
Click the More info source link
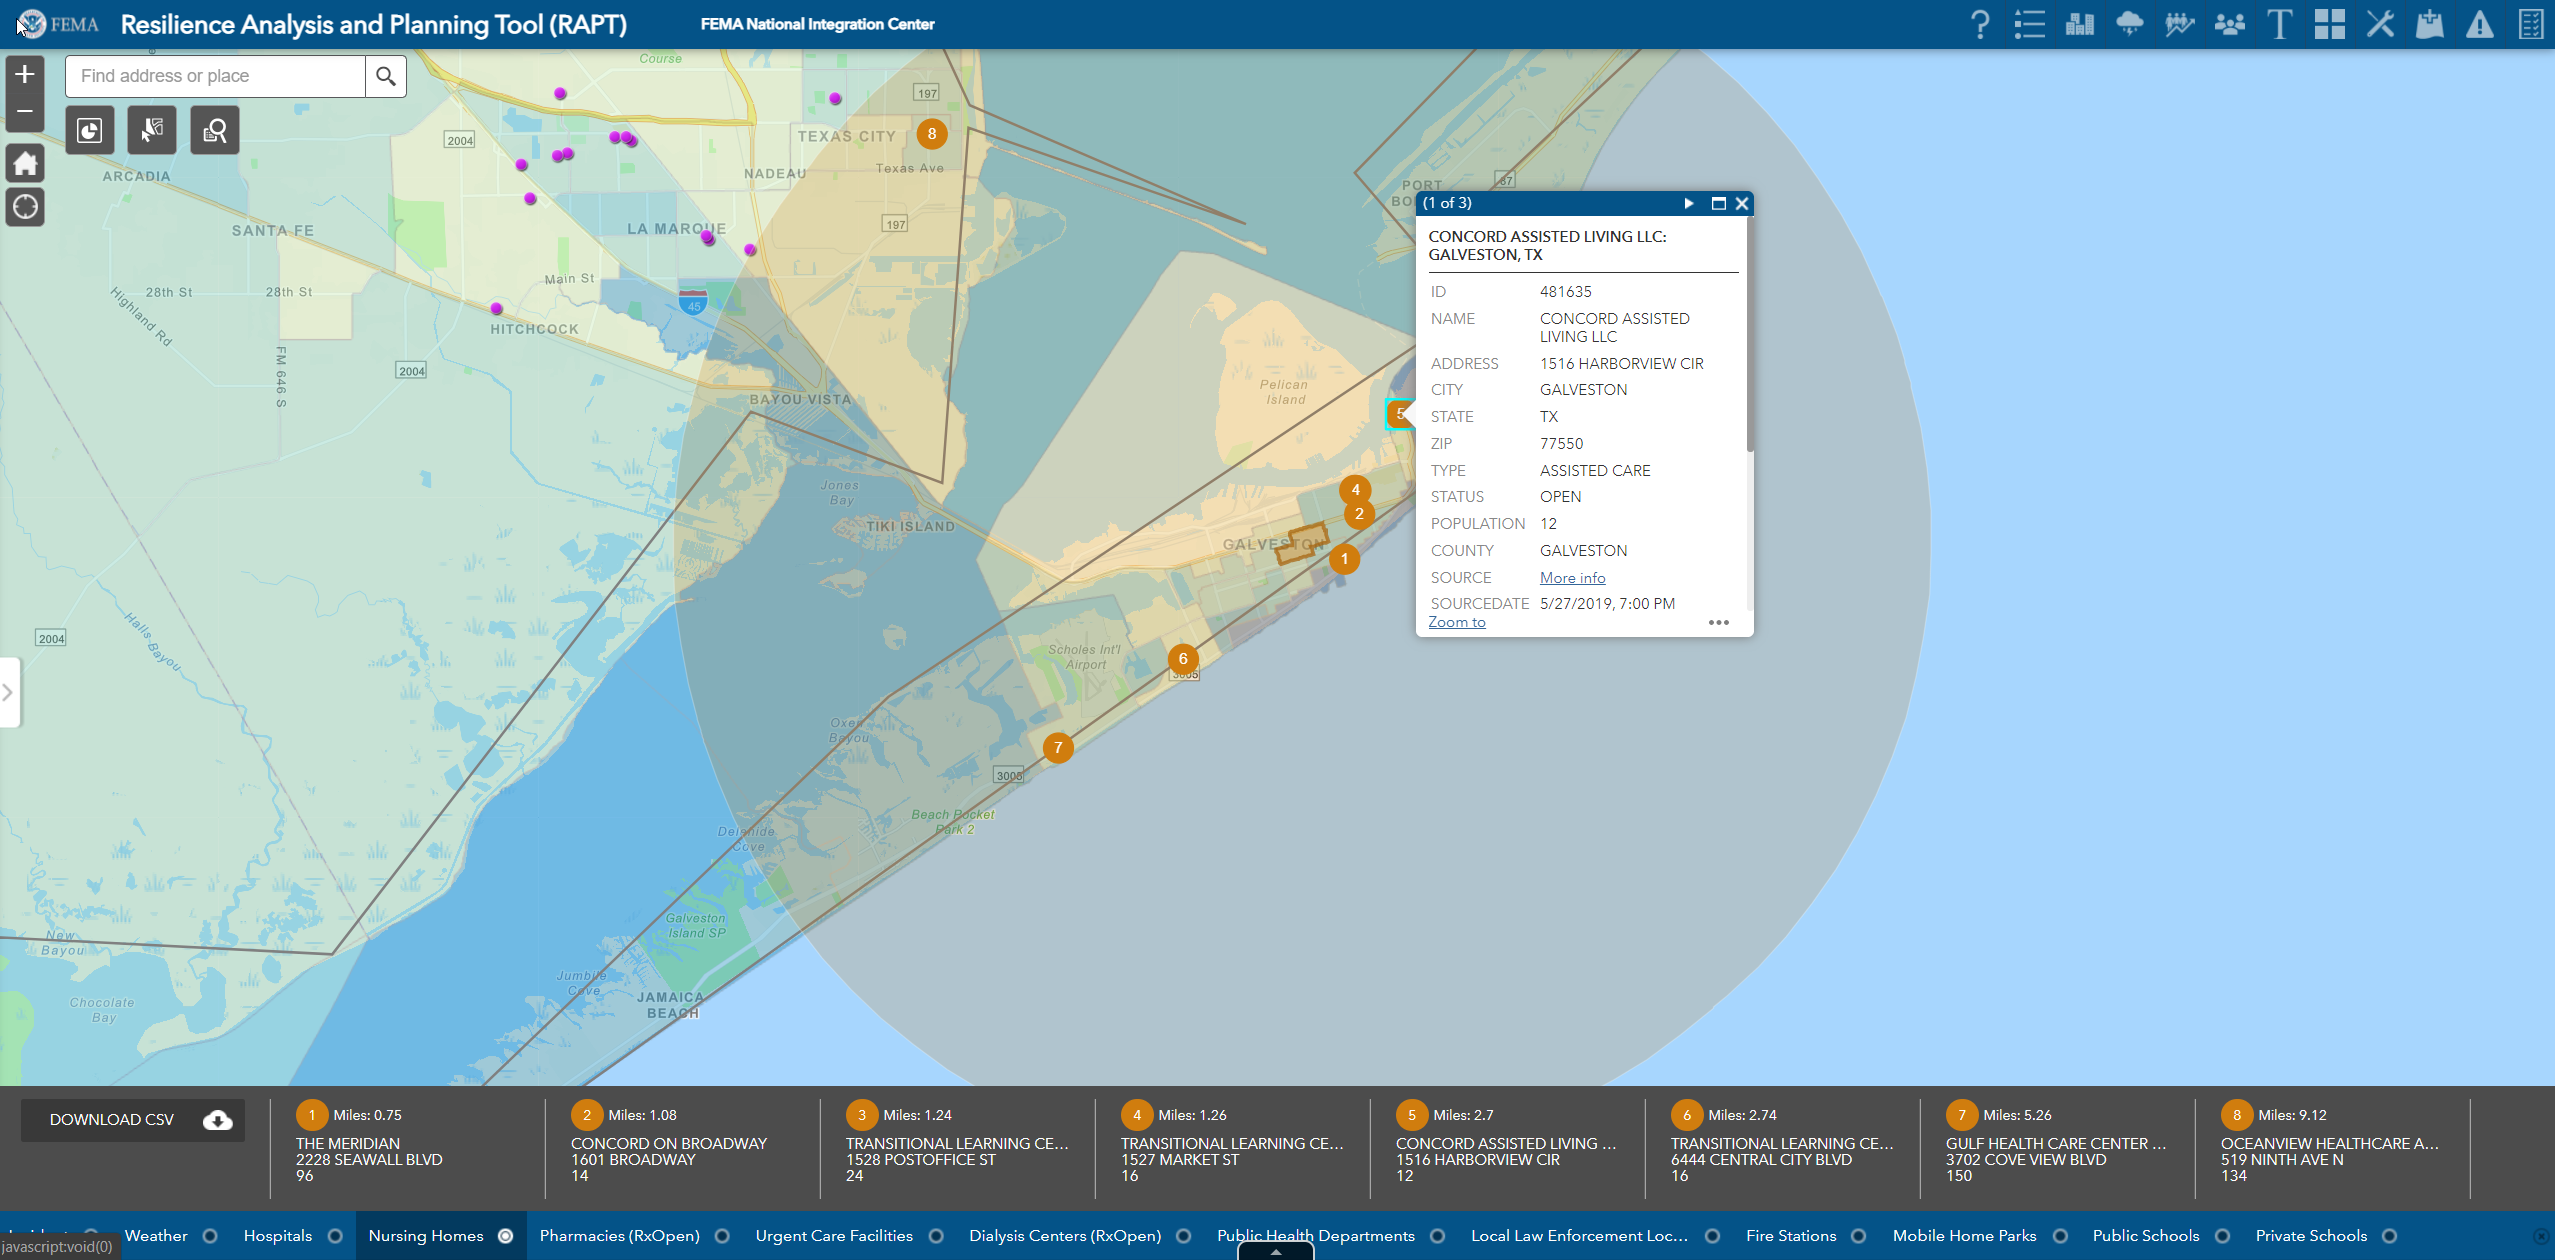(x=1571, y=577)
